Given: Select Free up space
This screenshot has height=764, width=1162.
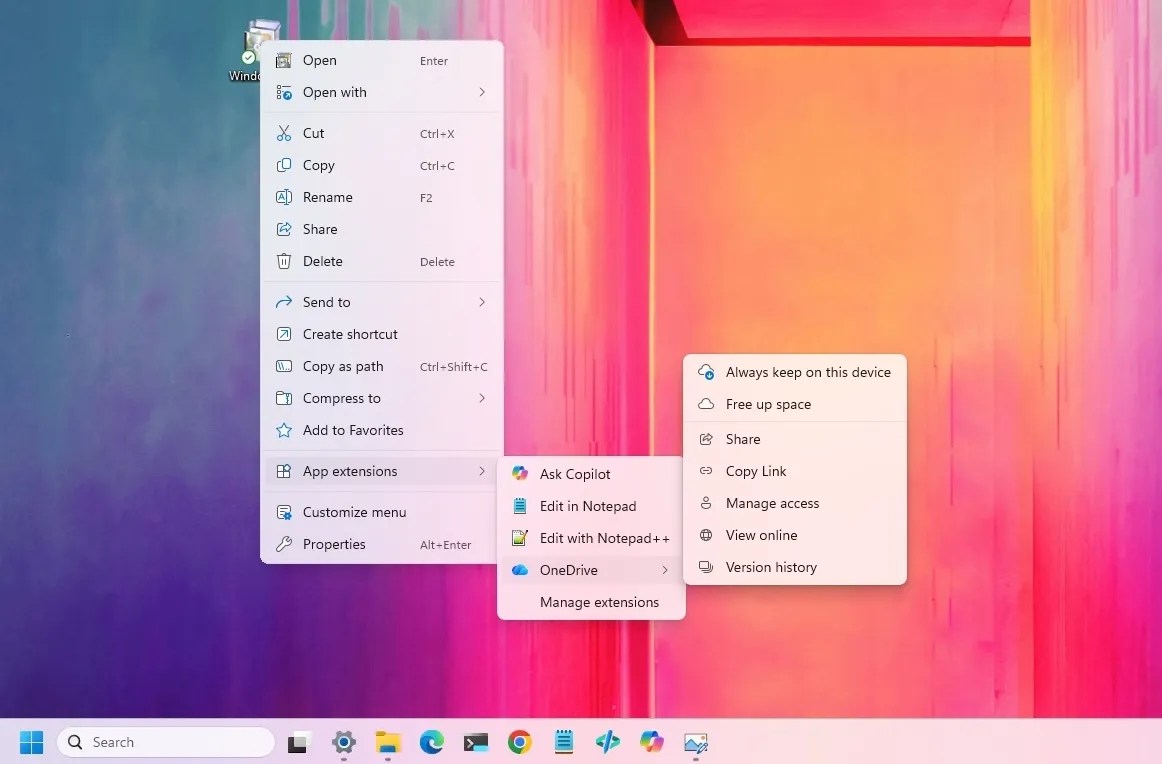Looking at the screenshot, I should coord(794,404).
